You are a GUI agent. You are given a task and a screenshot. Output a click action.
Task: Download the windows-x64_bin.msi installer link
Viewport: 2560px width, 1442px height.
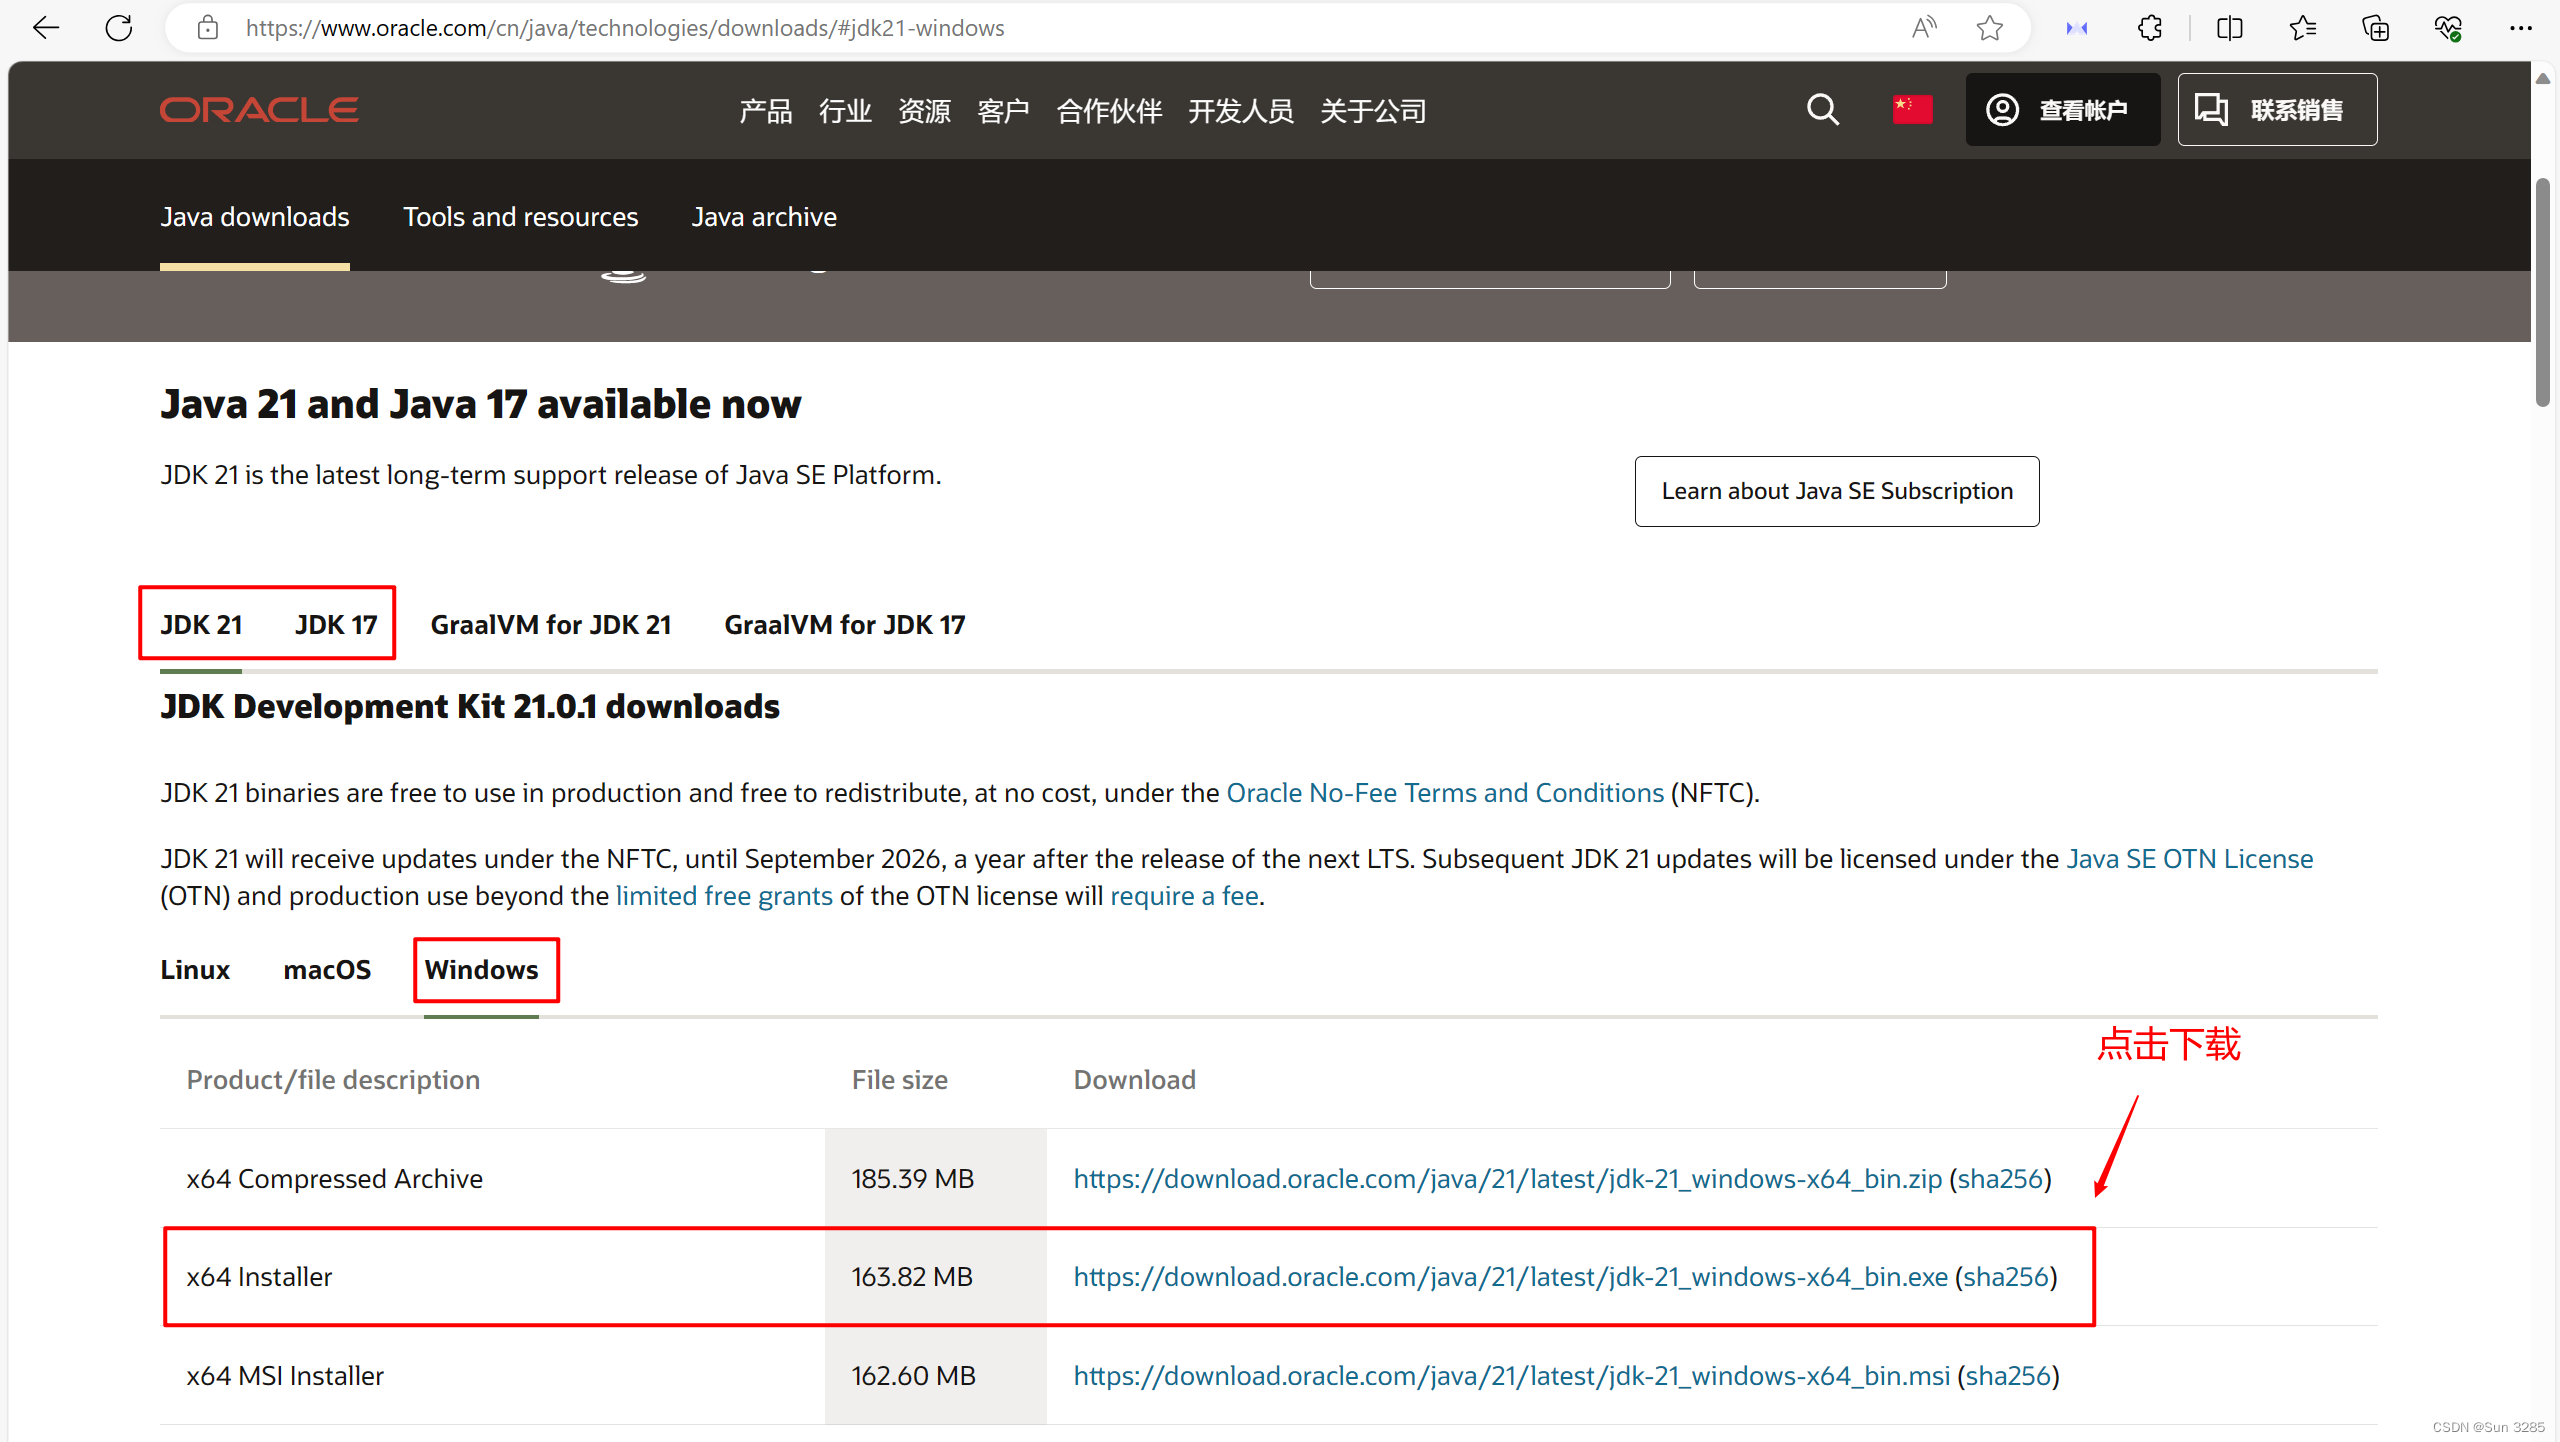click(x=1512, y=1376)
